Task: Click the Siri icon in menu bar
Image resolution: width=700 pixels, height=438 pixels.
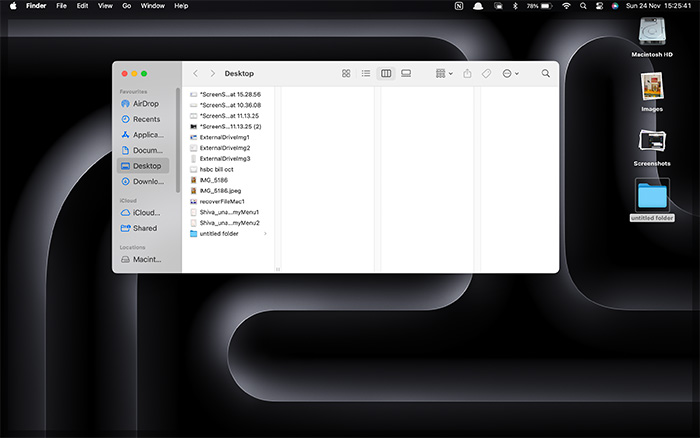Action: (x=615, y=6)
